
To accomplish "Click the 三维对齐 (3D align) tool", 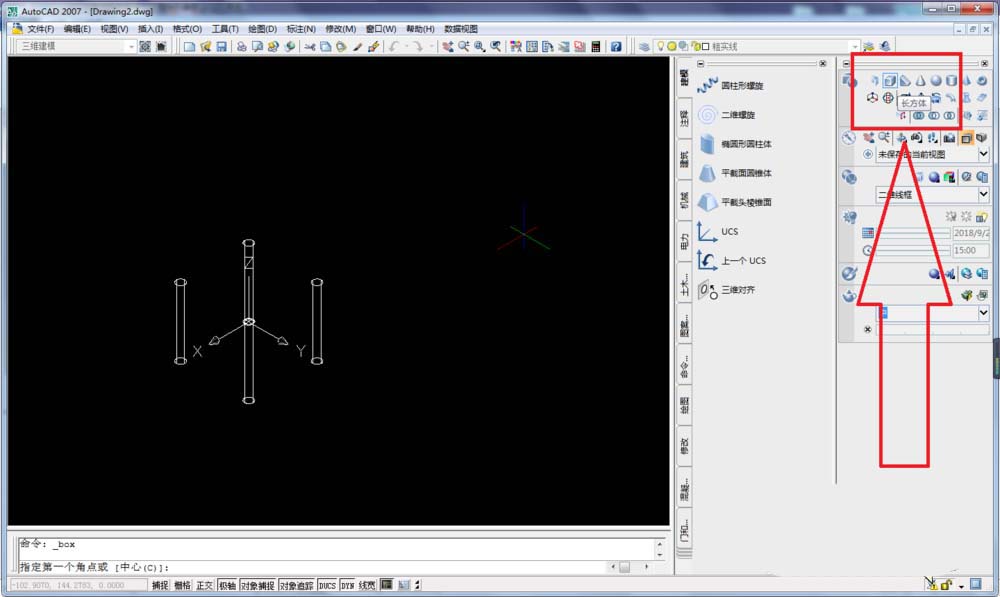I will tap(706, 289).
